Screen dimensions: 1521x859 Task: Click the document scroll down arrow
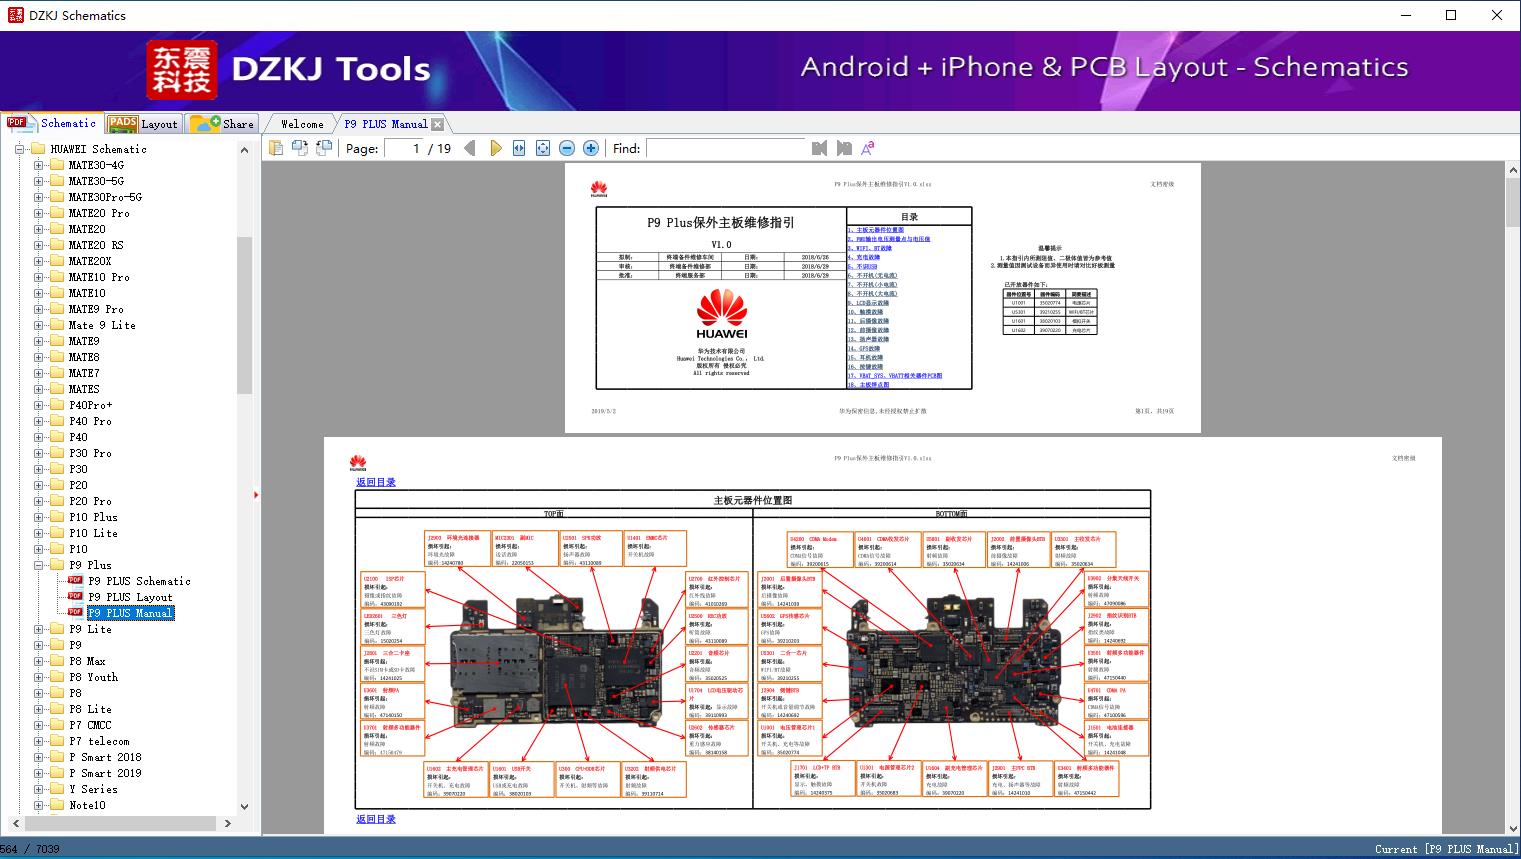(1512, 827)
